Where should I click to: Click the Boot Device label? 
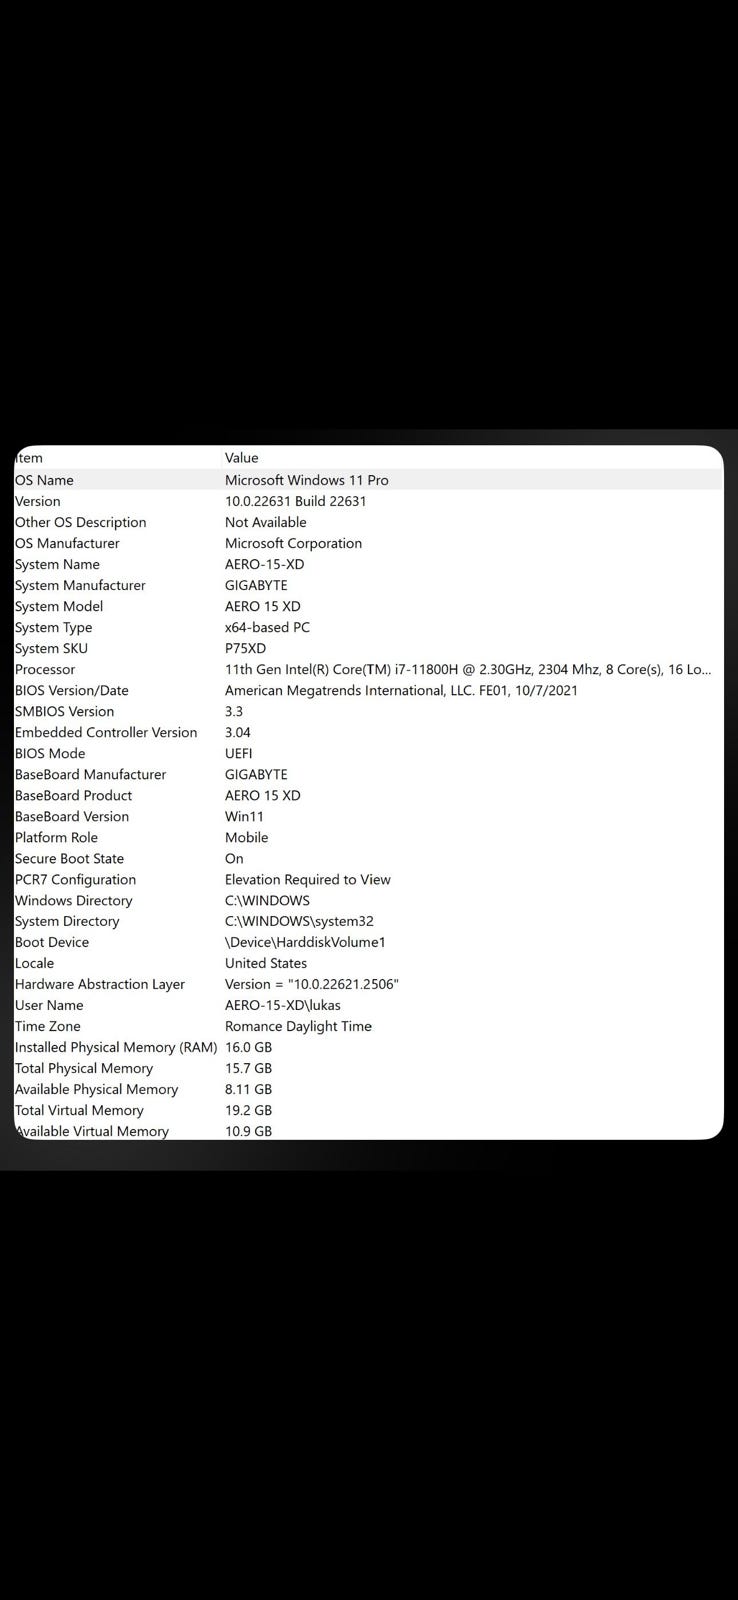point(52,942)
